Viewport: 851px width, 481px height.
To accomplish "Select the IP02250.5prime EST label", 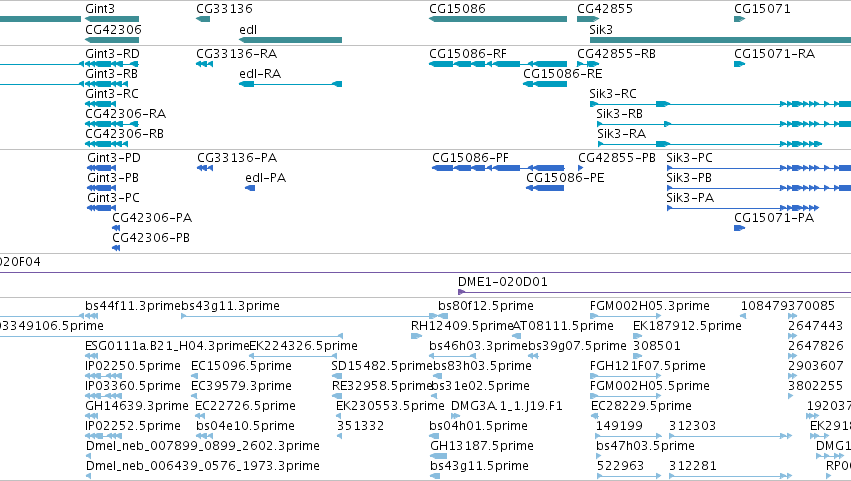I will [133, 366].
